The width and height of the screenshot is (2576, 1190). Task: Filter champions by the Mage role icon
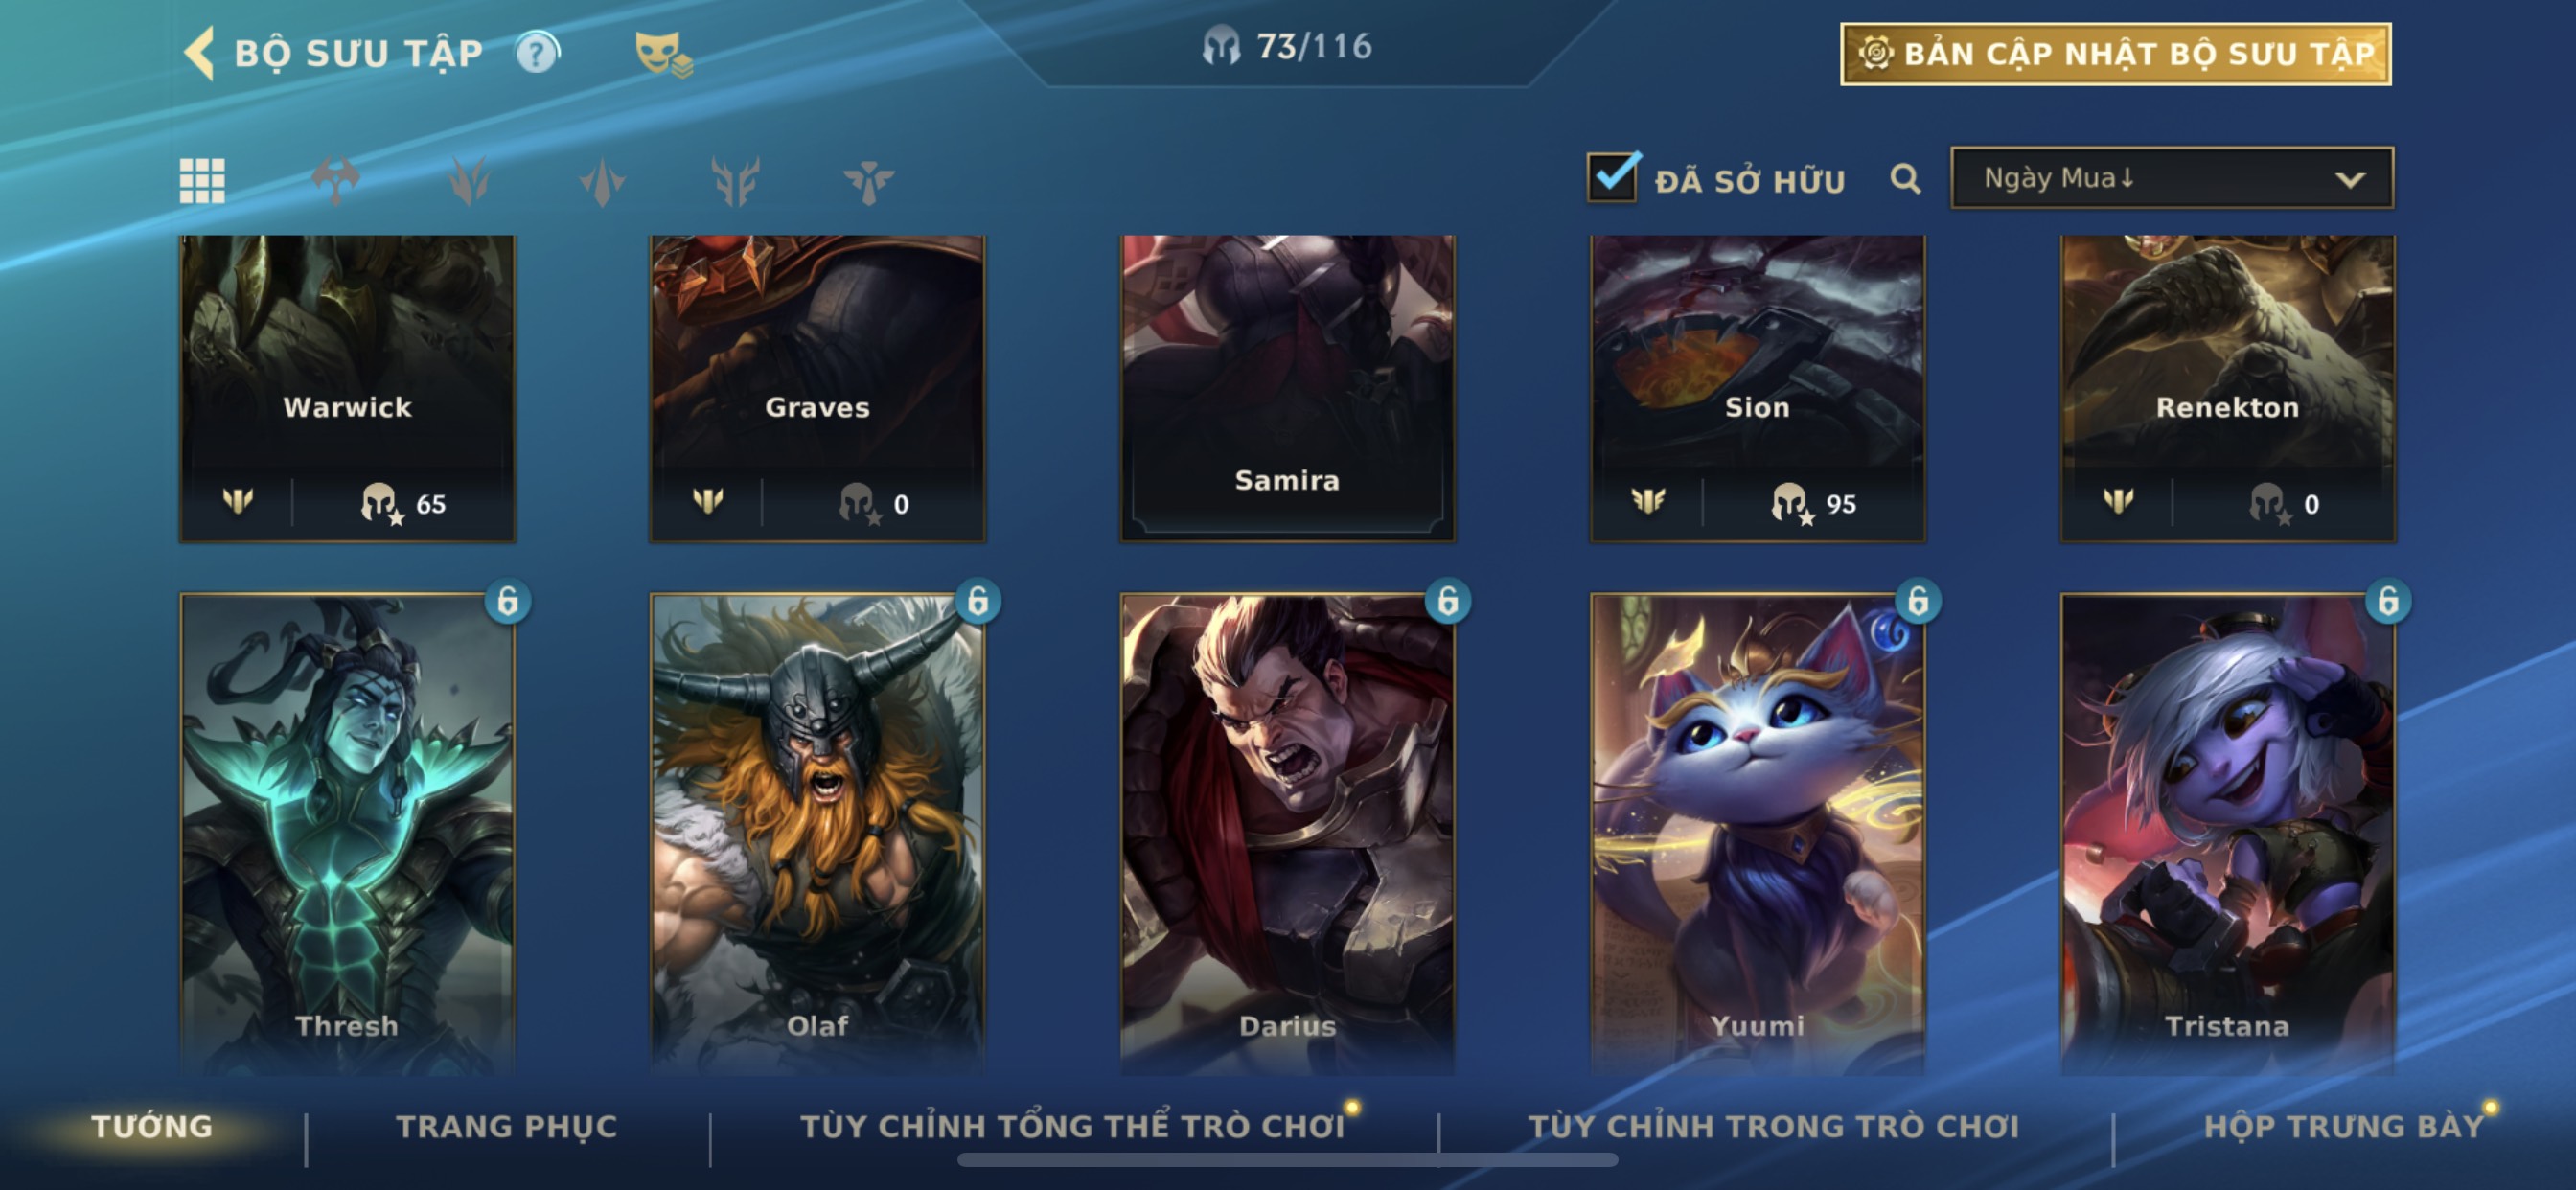click(469, 181)
